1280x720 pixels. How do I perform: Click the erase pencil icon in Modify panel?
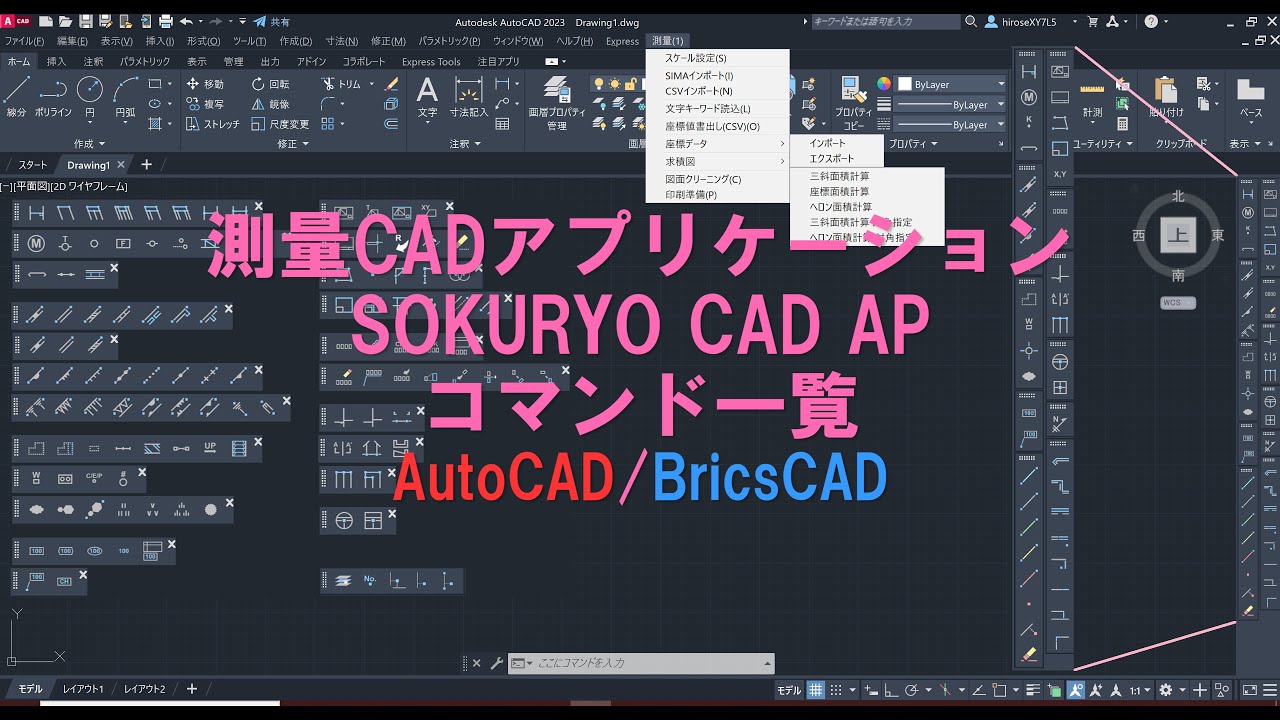click(x=391, y=84)
